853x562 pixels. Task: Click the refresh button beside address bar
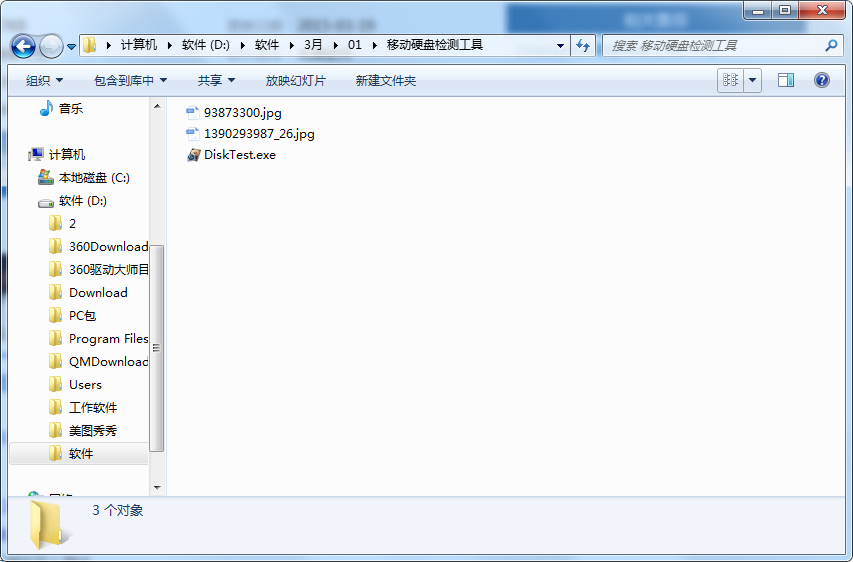(583, 45)
